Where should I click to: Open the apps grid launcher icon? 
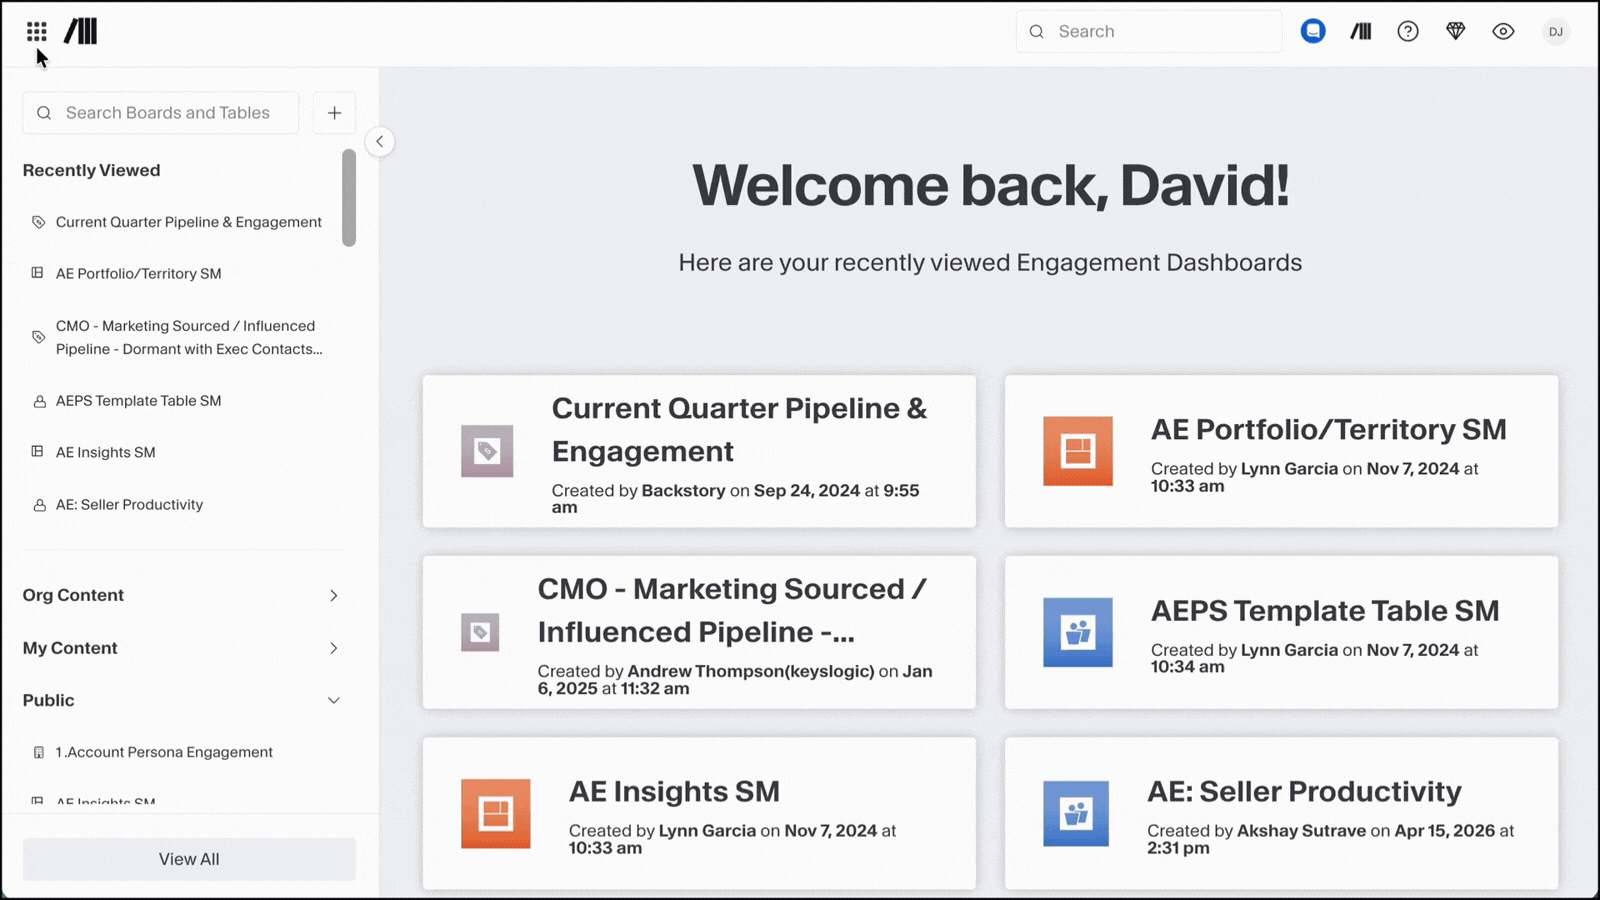[x=37, y=32]
